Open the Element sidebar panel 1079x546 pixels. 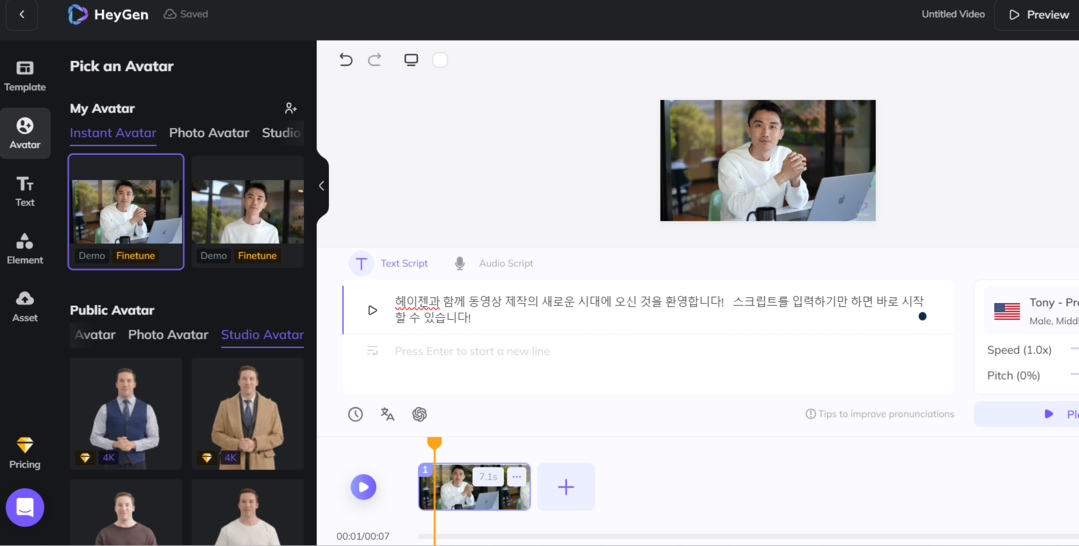pos(25,249)
